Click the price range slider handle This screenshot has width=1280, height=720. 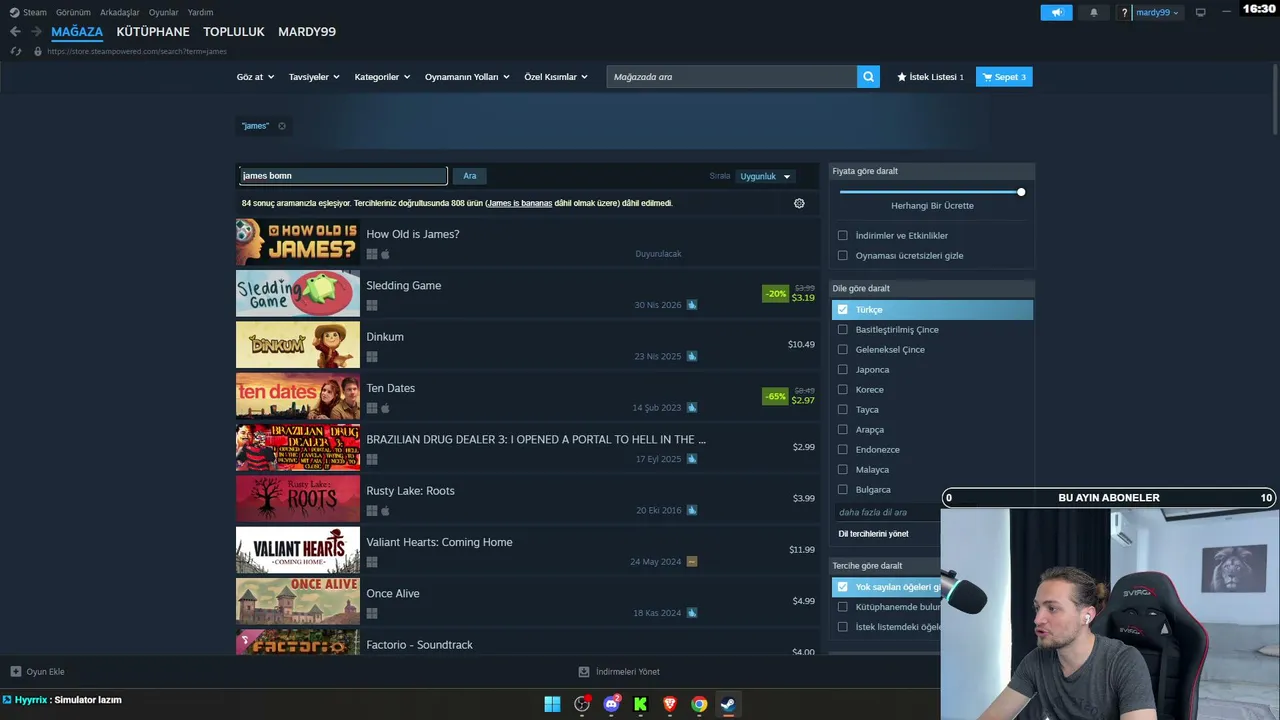click(x=1021, y=192)
